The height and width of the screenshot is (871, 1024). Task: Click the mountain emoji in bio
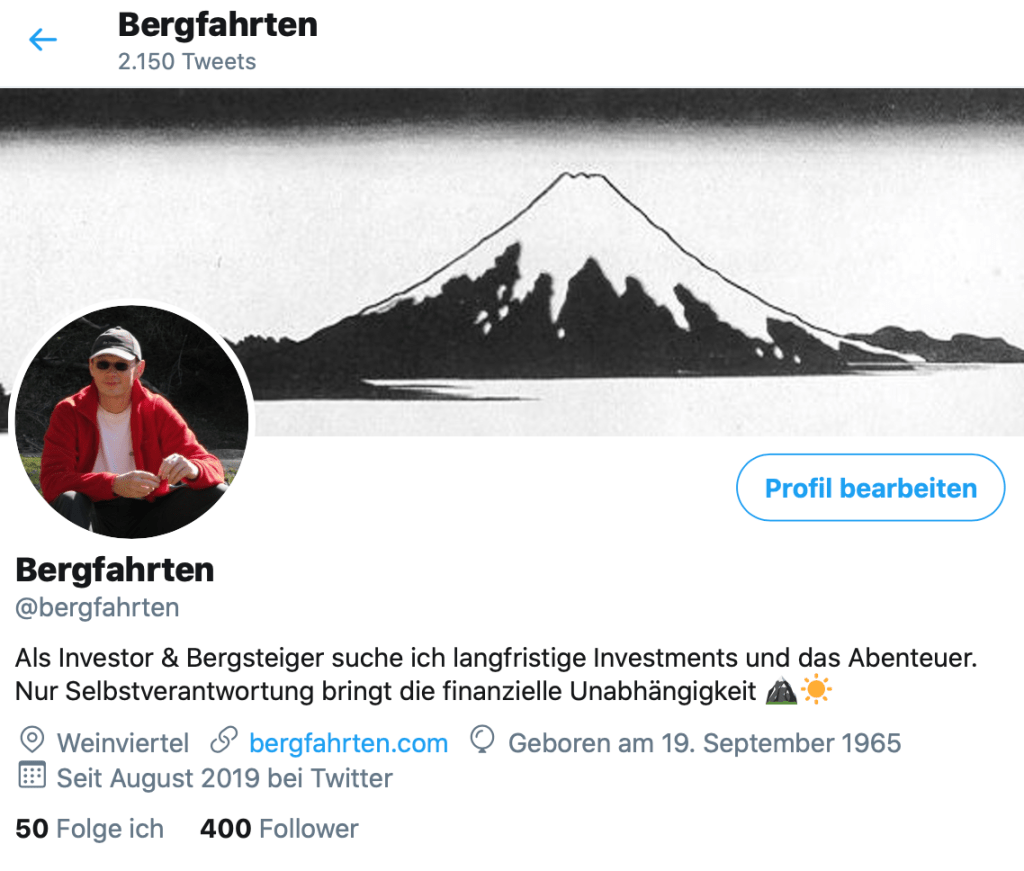pos(781,691)
